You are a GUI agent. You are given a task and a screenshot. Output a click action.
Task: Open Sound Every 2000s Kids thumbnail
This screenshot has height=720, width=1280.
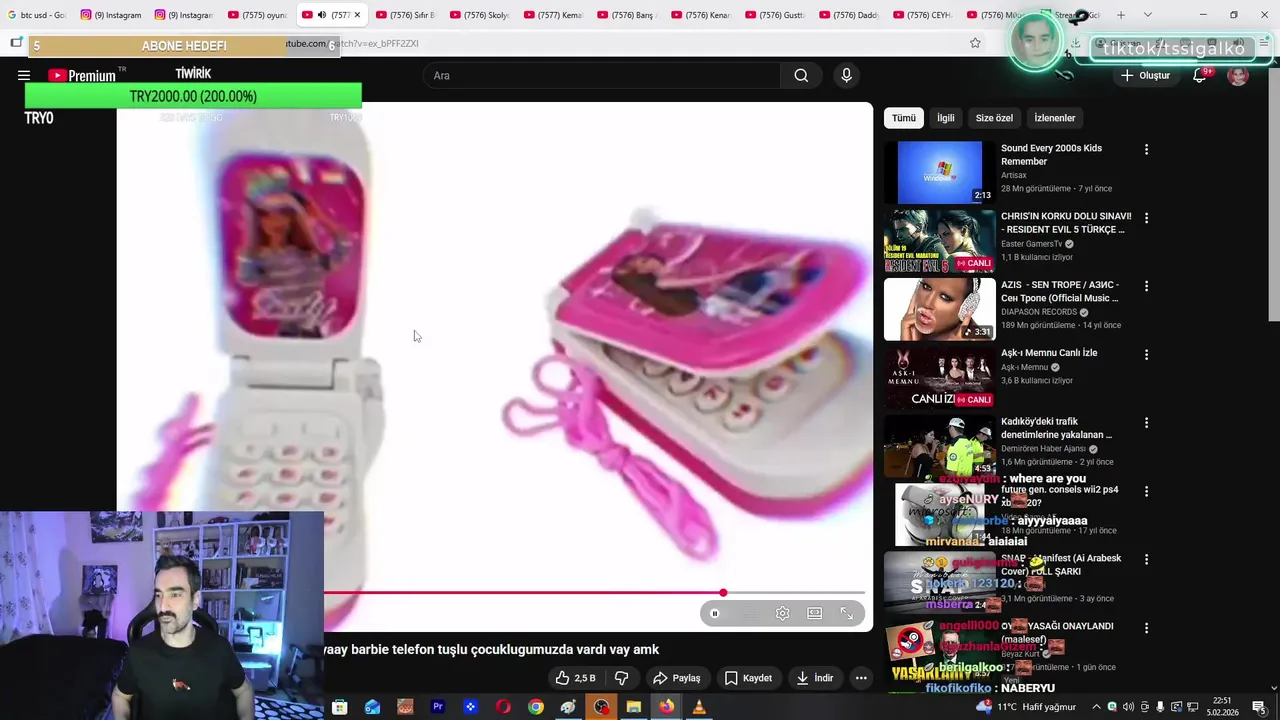pos(939,172)
